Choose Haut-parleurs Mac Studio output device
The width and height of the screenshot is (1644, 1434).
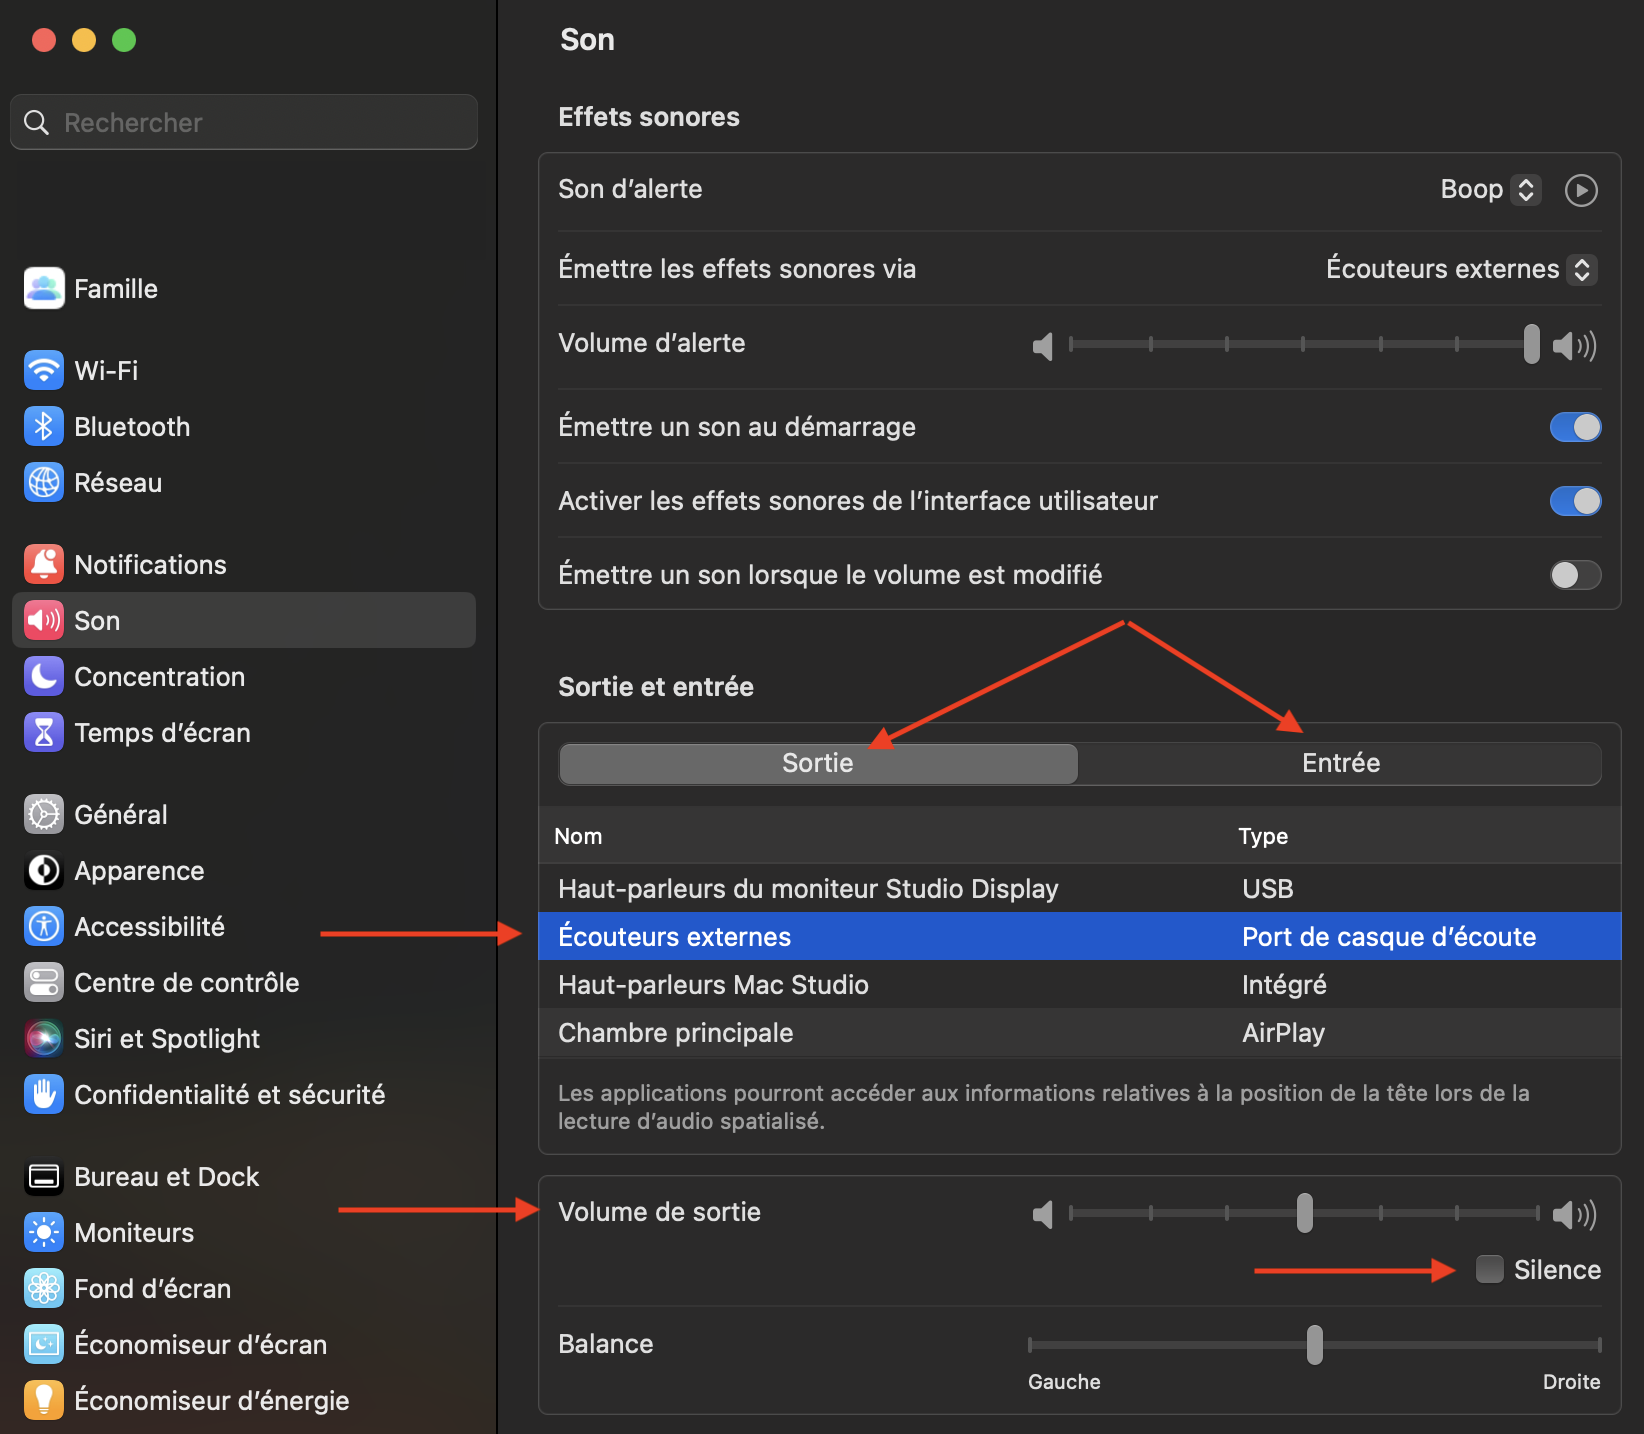(x=713, y=985)
